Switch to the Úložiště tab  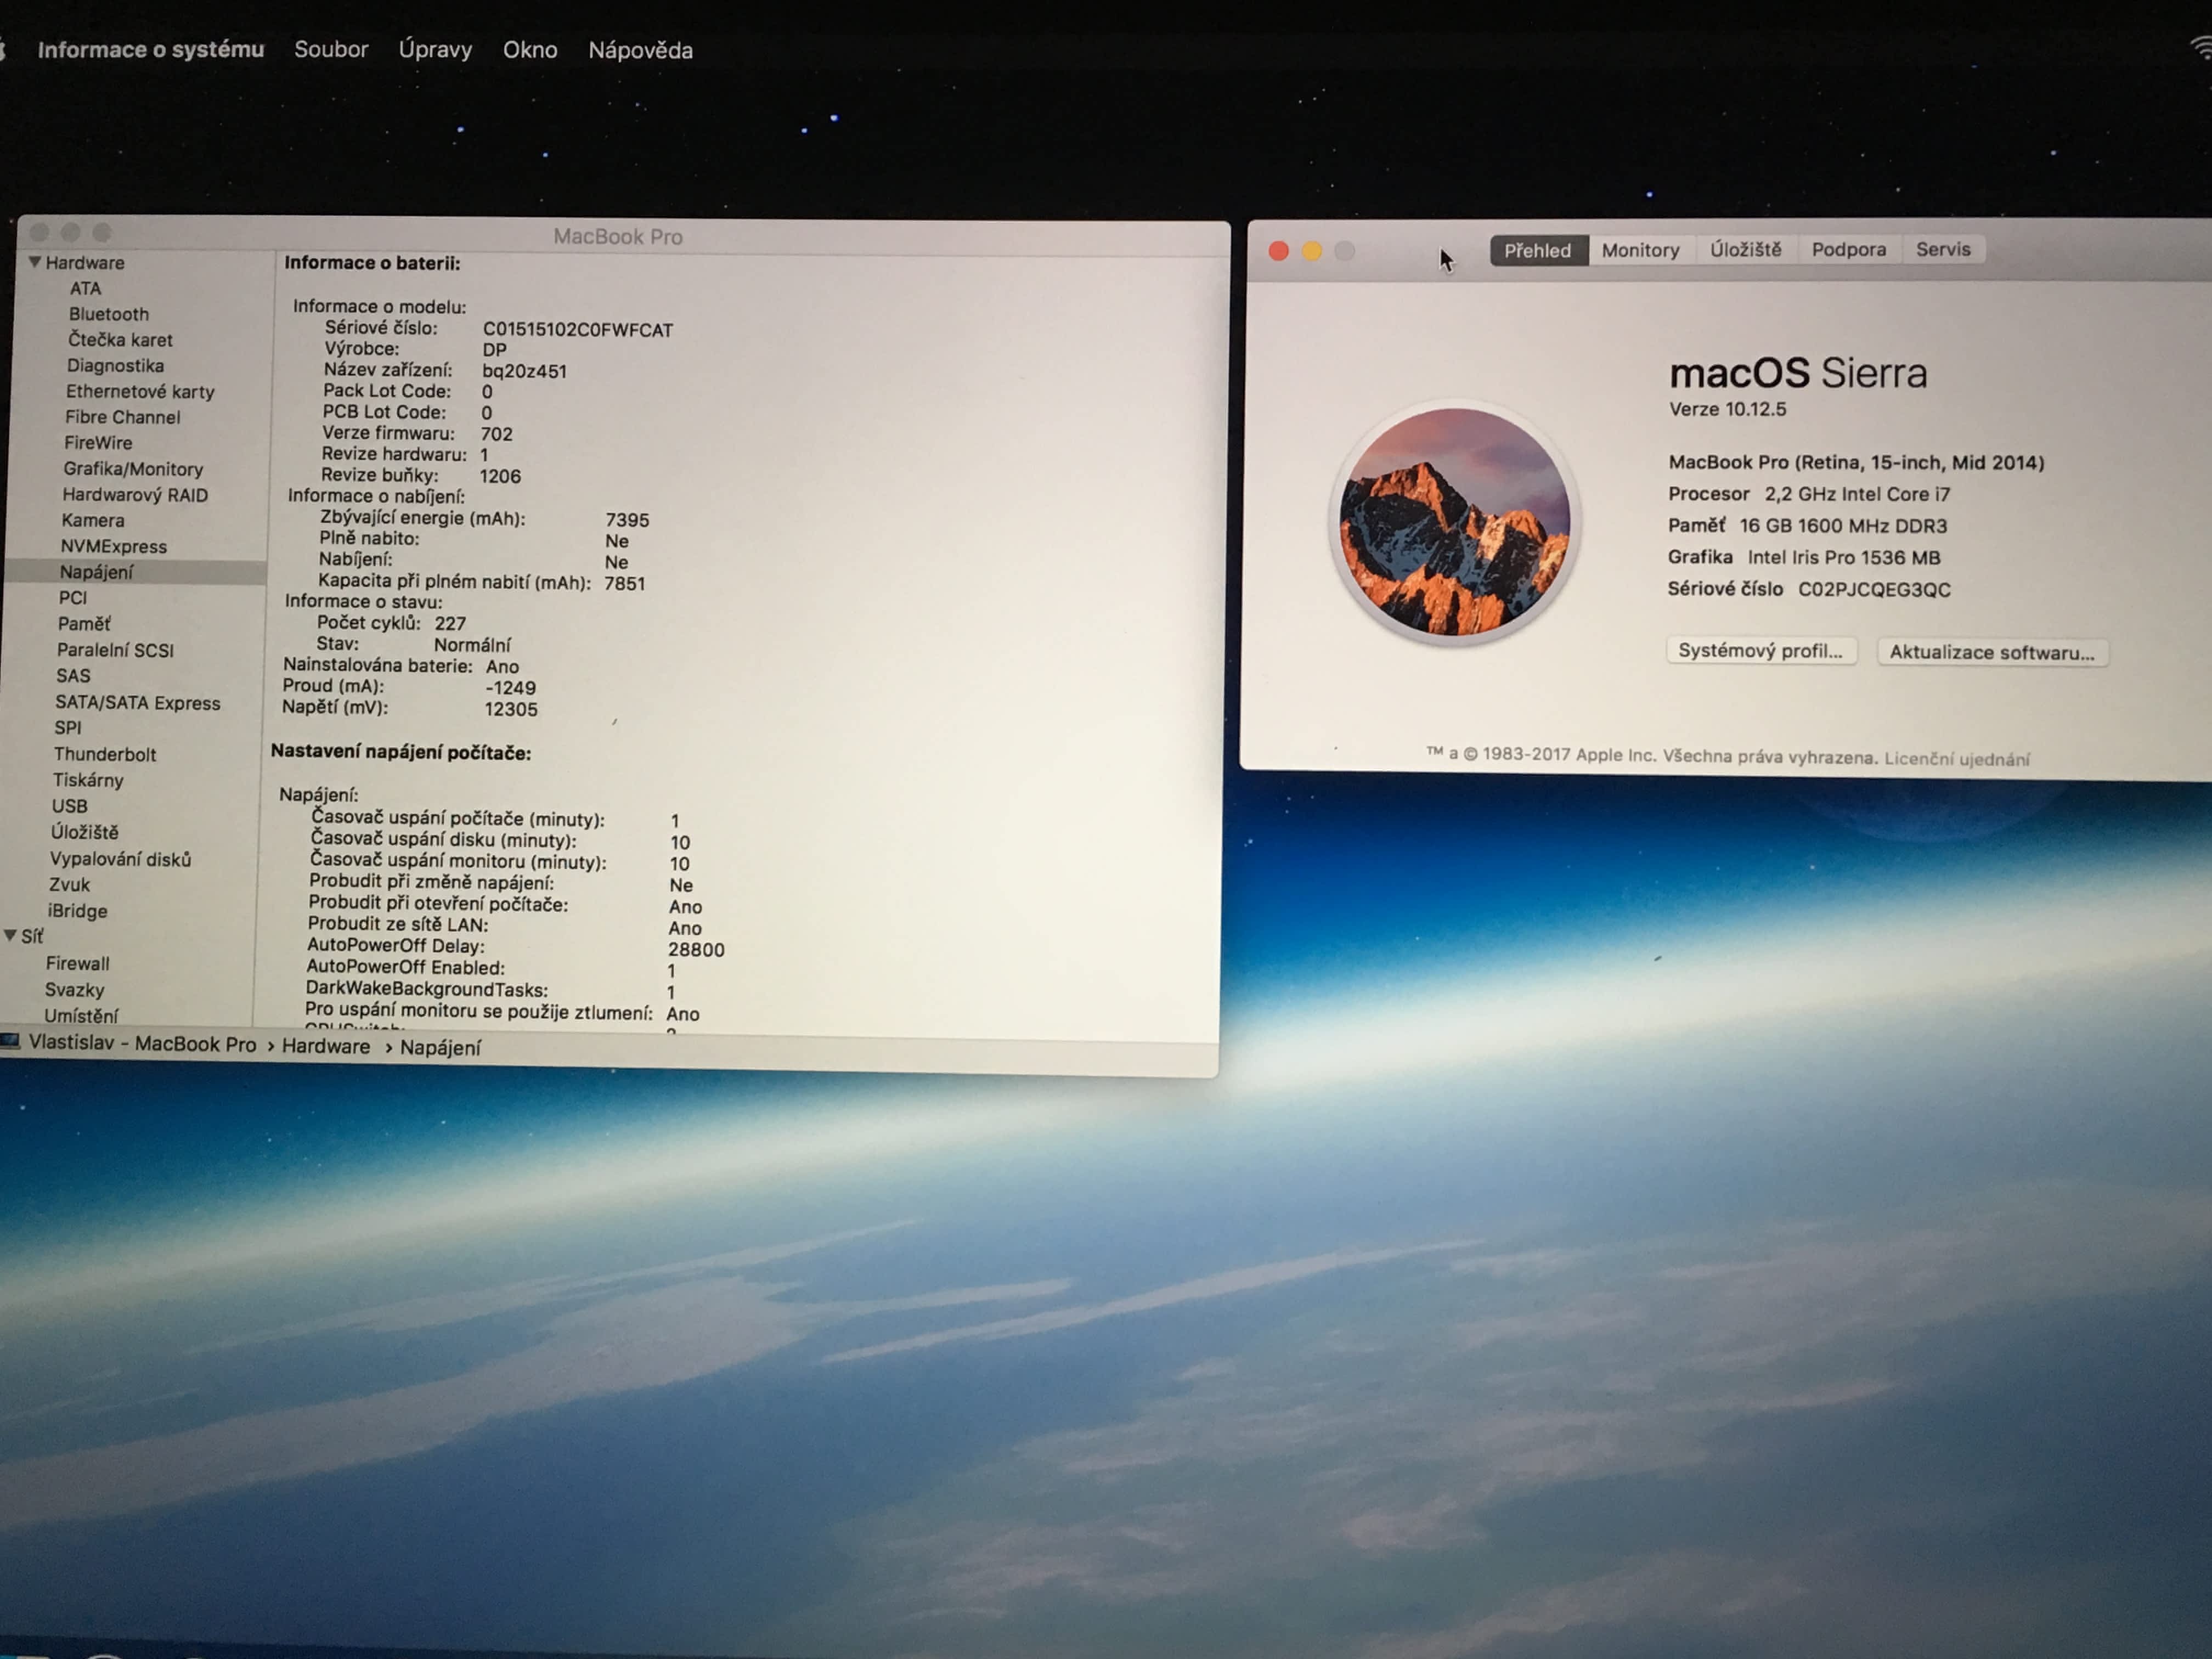(x=1745, y=250)
